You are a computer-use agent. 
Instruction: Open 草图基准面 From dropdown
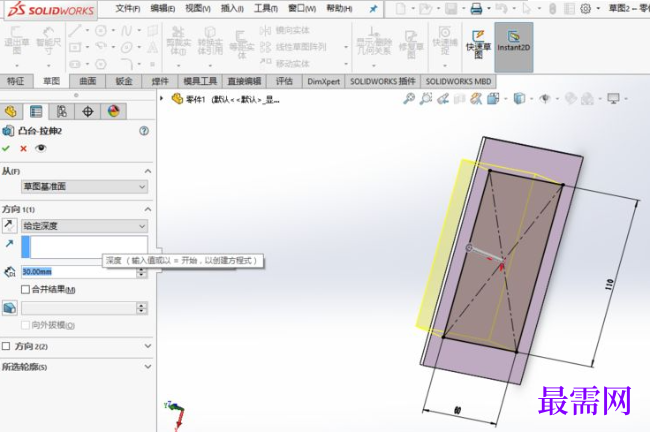pos(84,187)
